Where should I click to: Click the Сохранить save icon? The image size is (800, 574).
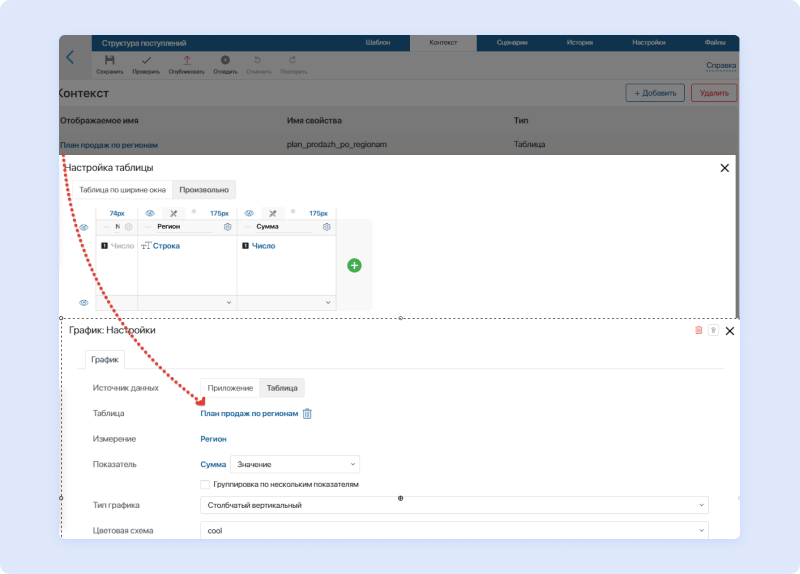pos(110,61)
